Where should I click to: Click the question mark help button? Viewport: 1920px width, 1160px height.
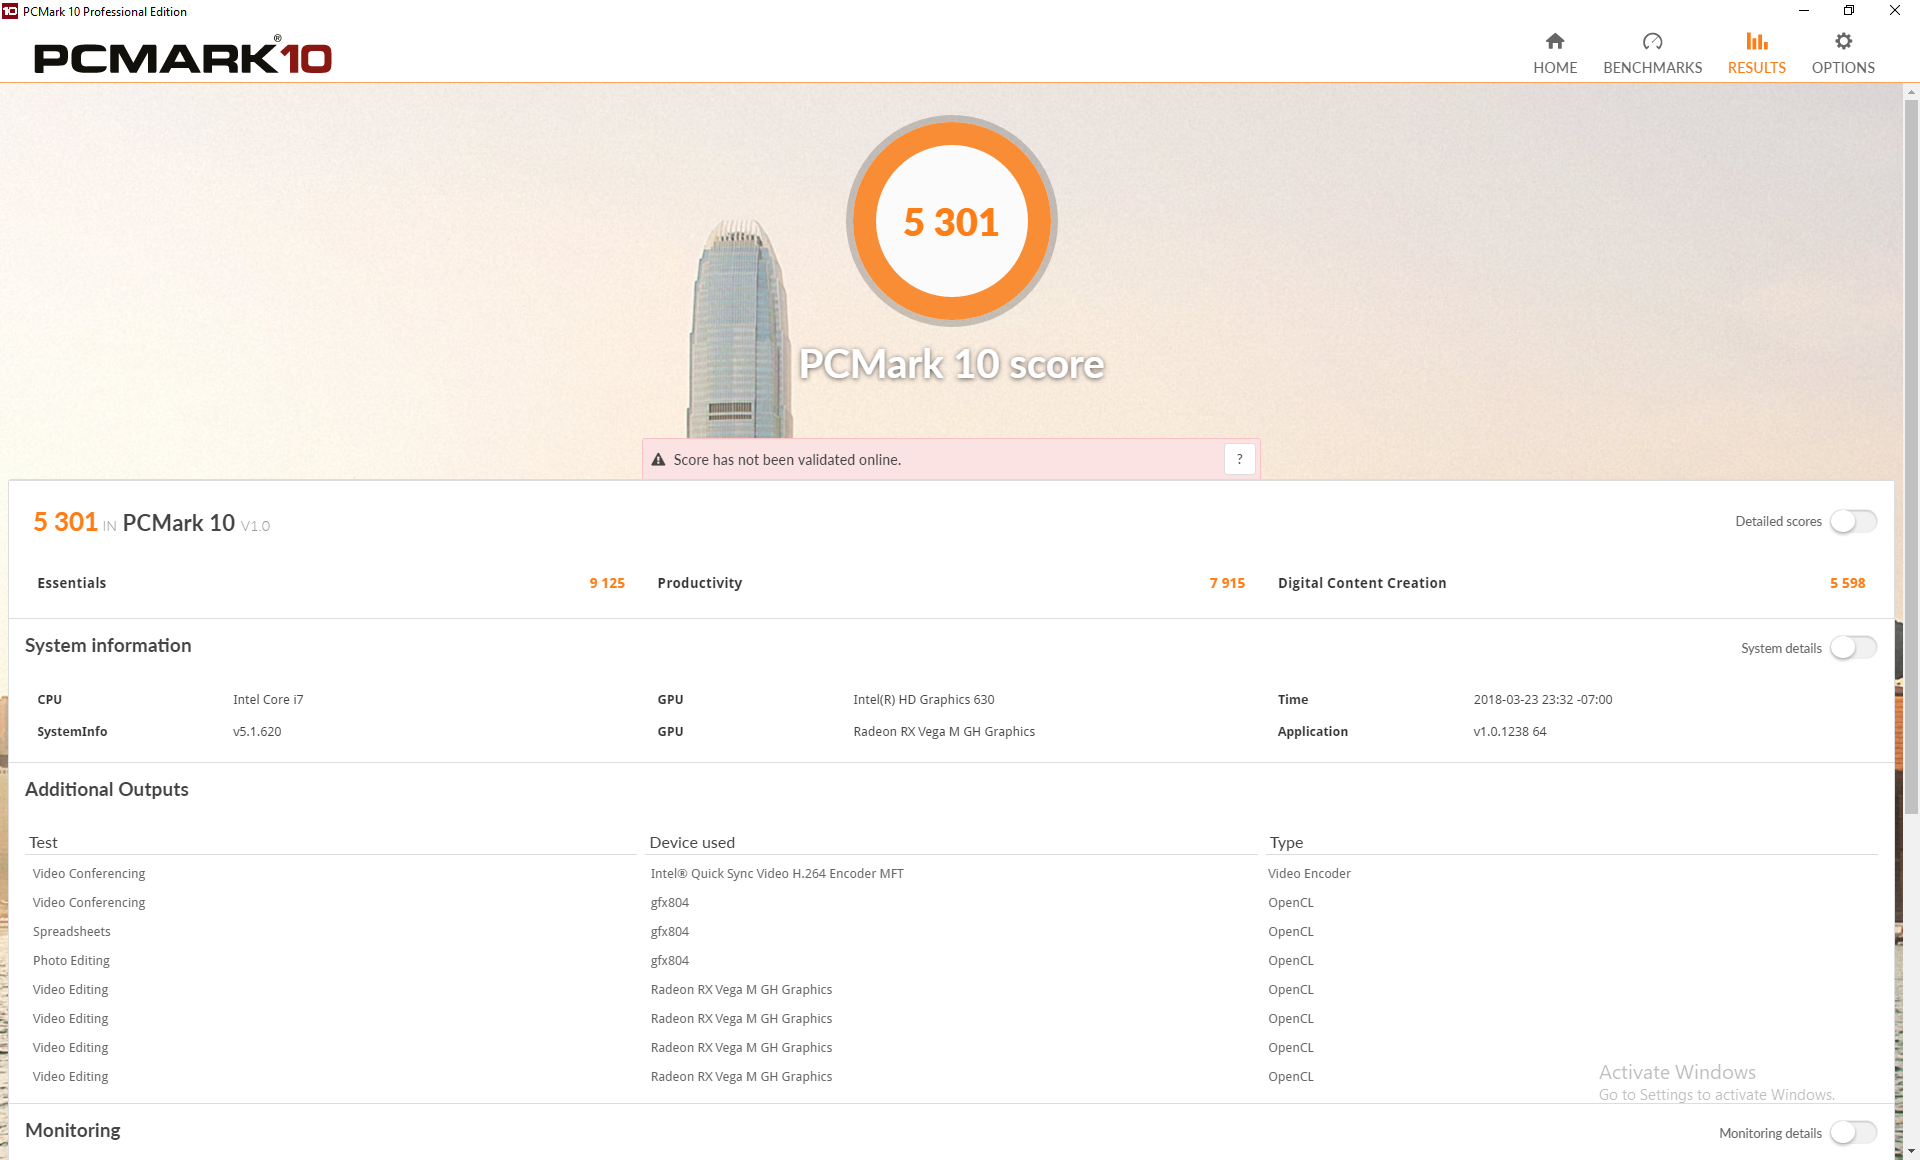[1239, 459]
